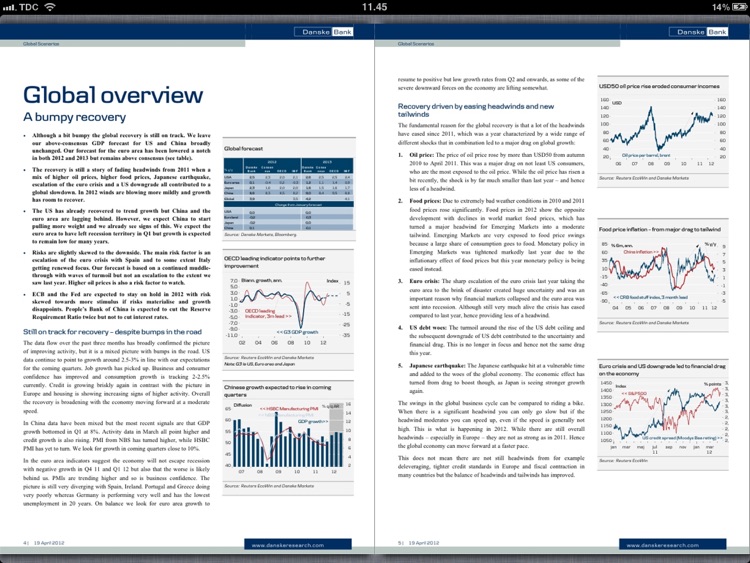Tap Danske Bank logo on right page
This screenshot has width=750, height=563.
pos(698,32)
